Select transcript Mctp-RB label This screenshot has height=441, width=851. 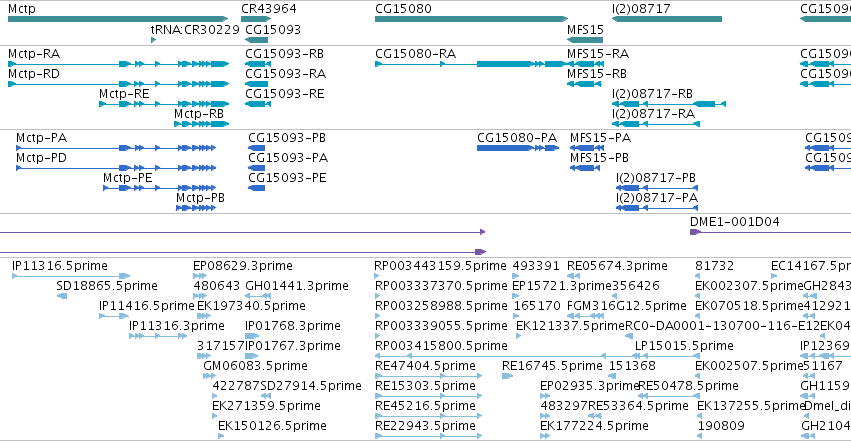(x=199, y=114)
